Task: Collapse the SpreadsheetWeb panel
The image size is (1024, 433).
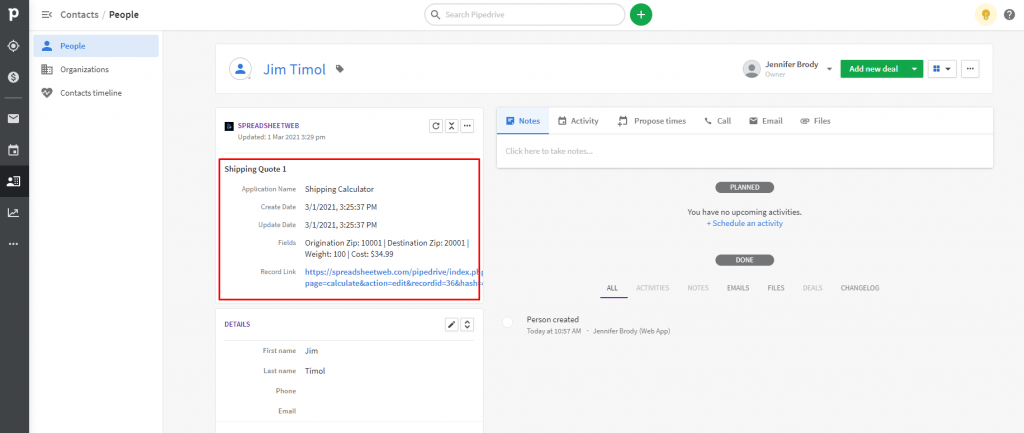Action: click(x=451, y=126)
